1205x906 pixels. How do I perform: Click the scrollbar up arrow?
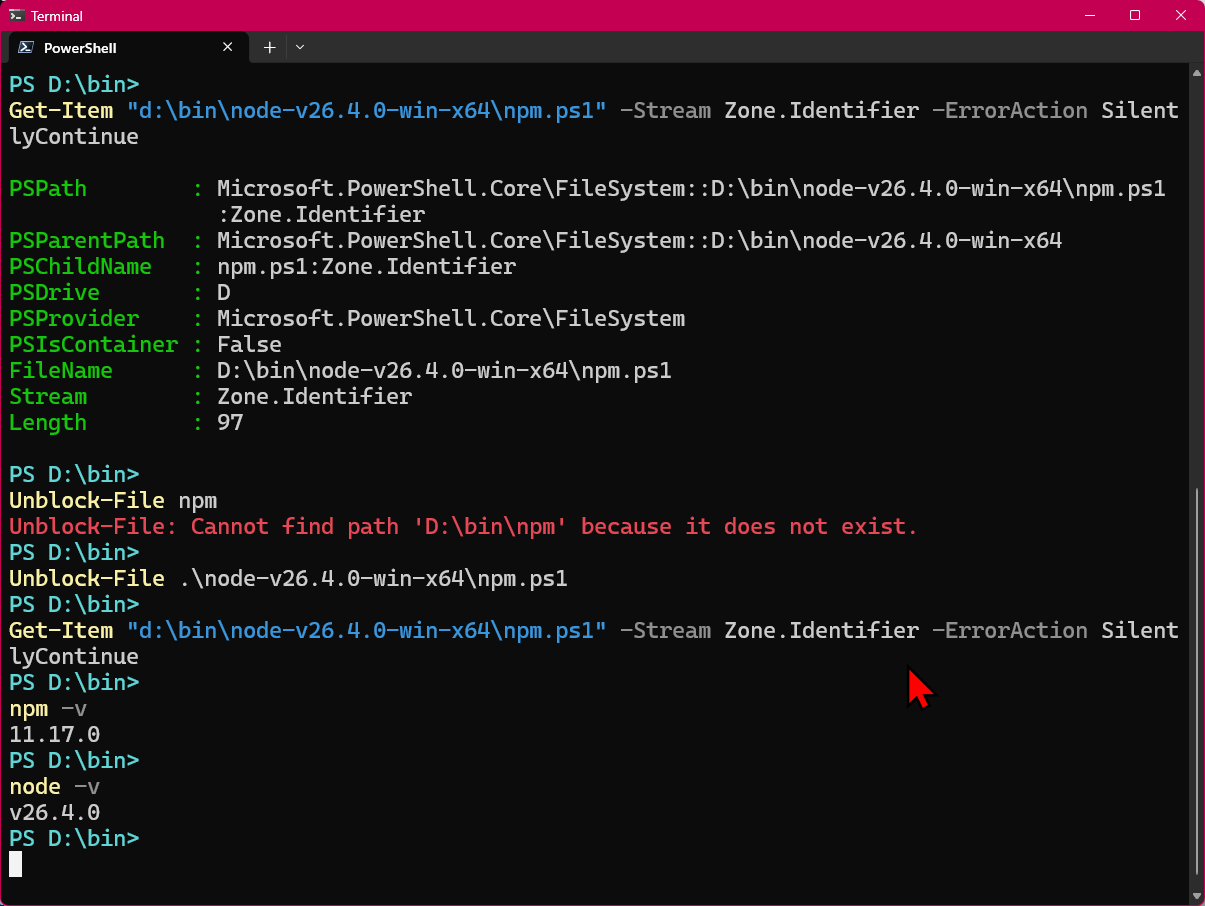click(1196, 72)
